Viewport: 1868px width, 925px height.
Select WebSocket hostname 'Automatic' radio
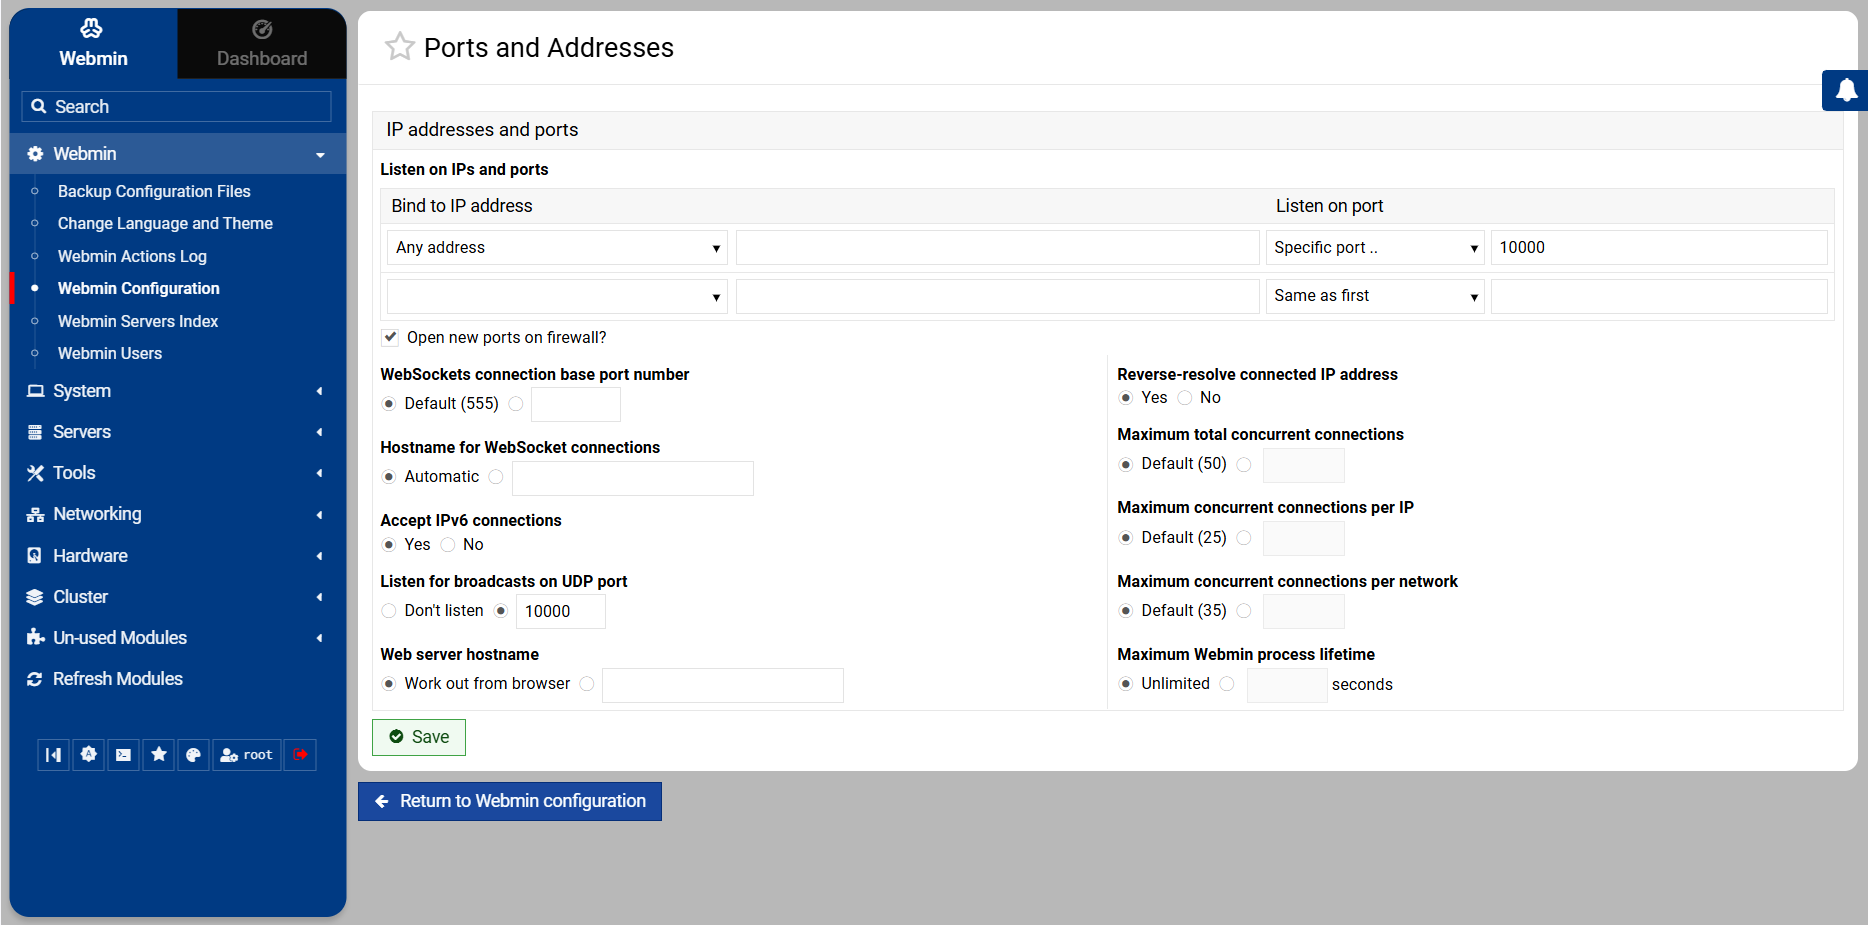389,477
